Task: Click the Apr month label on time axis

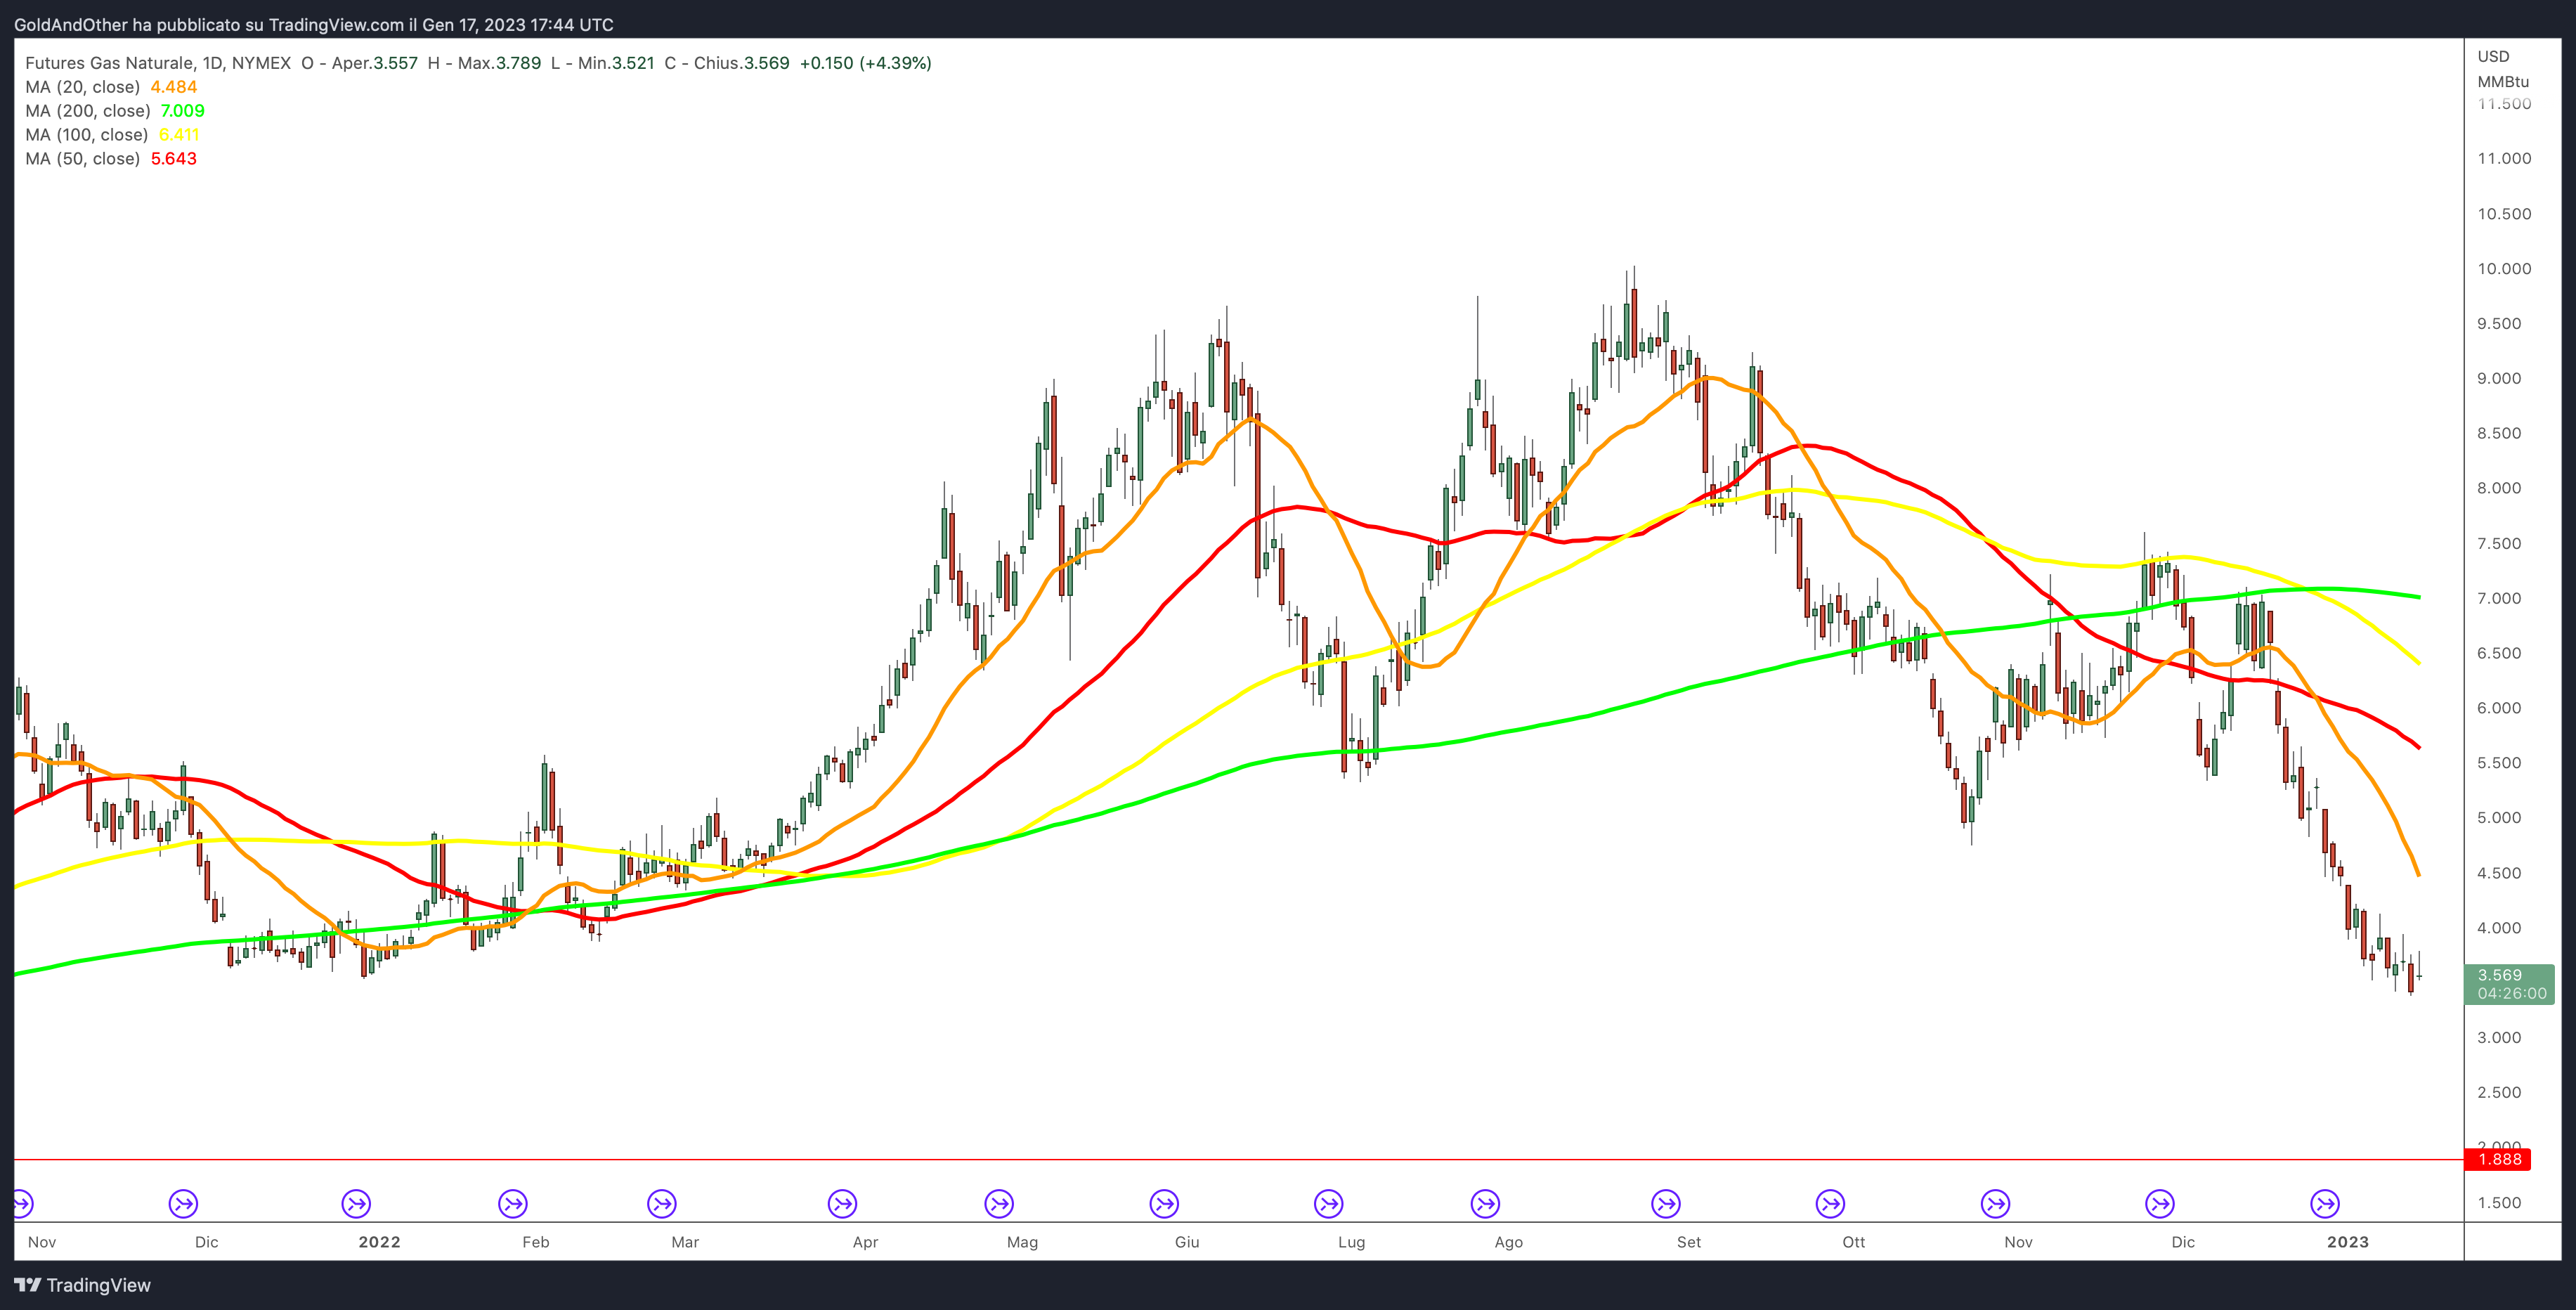Action: coord(865,1243)
